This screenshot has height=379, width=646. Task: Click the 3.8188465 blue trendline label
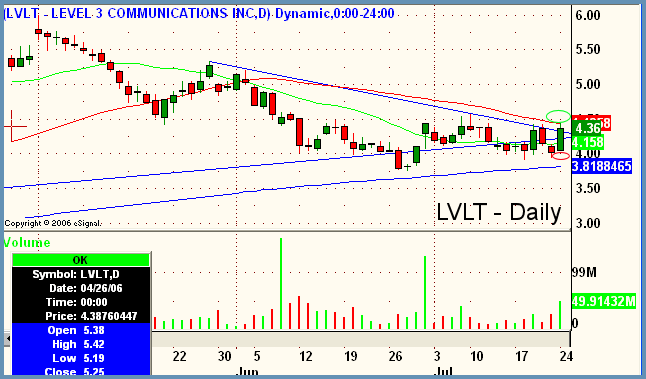tap(602, 166)
